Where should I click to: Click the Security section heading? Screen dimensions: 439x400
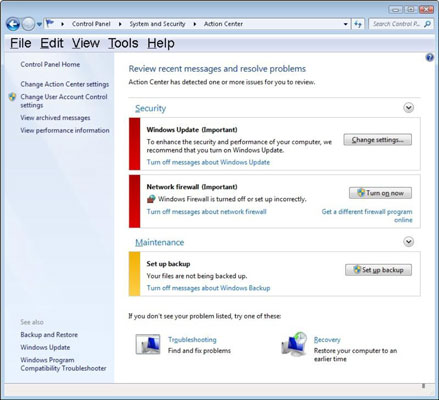tap(150, 108)
